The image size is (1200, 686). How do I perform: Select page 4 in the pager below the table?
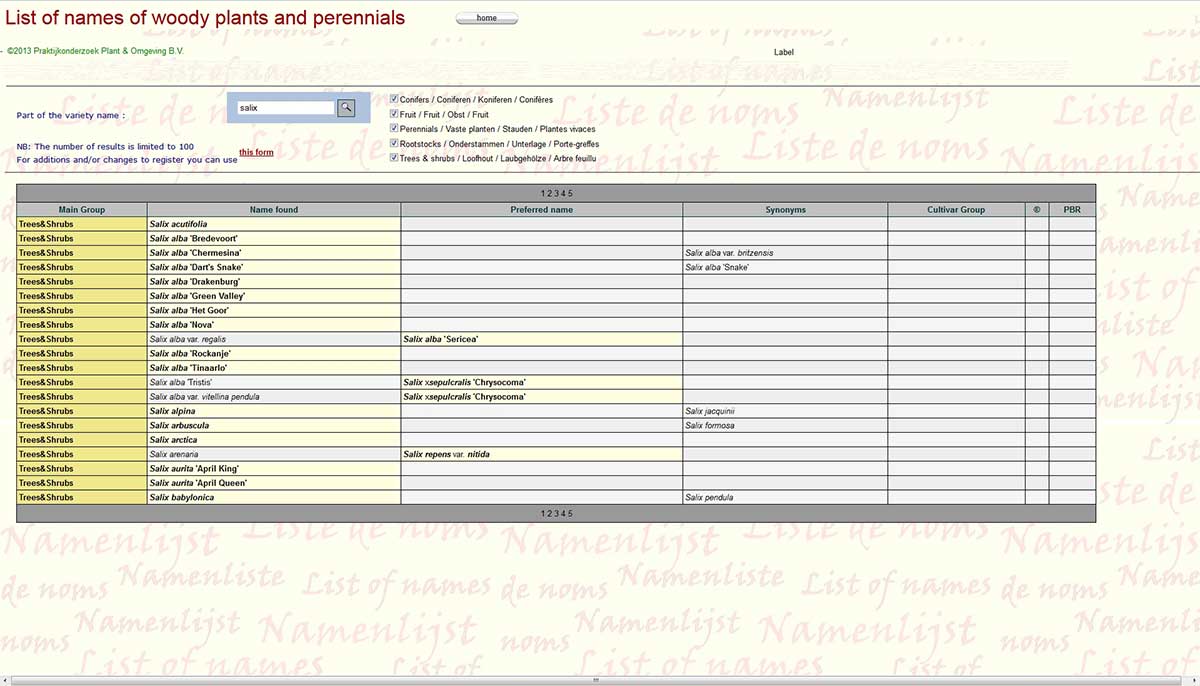(x=563, y=513)
